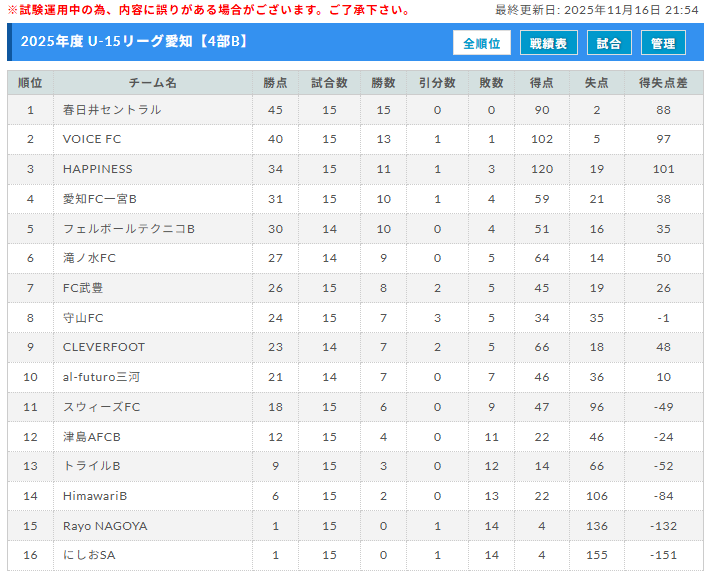Select the HAPPINESS team row name
This screenshot has height=574, width=707.
[x=97, y=169]
